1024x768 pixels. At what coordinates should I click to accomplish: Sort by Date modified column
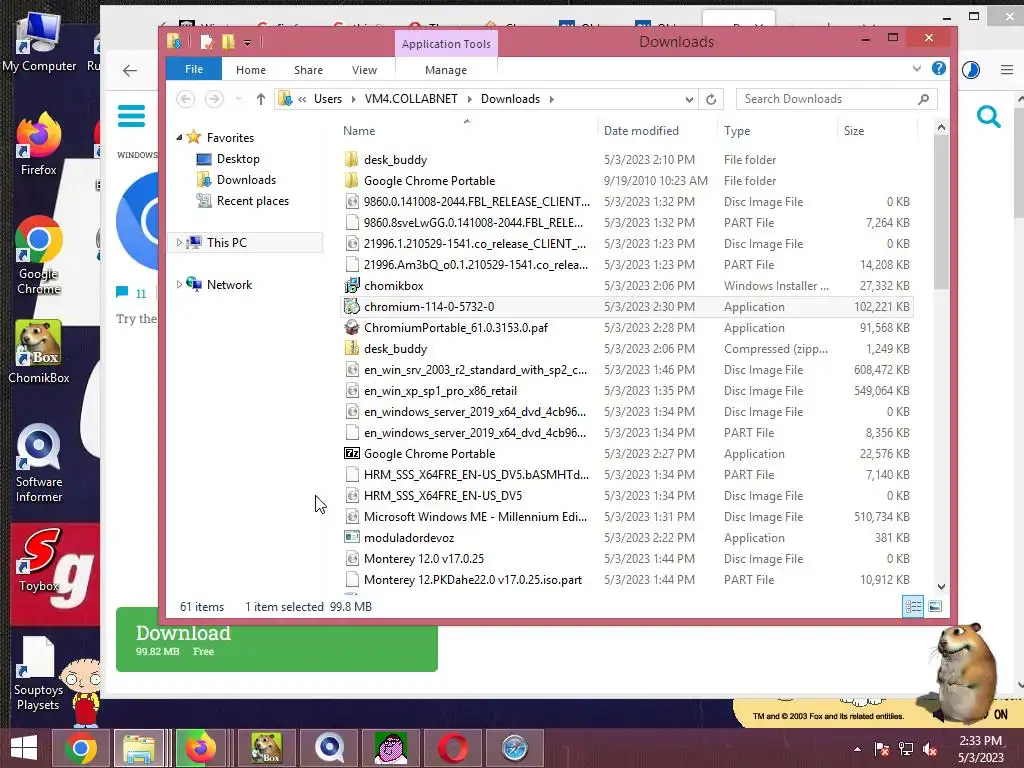641,131
